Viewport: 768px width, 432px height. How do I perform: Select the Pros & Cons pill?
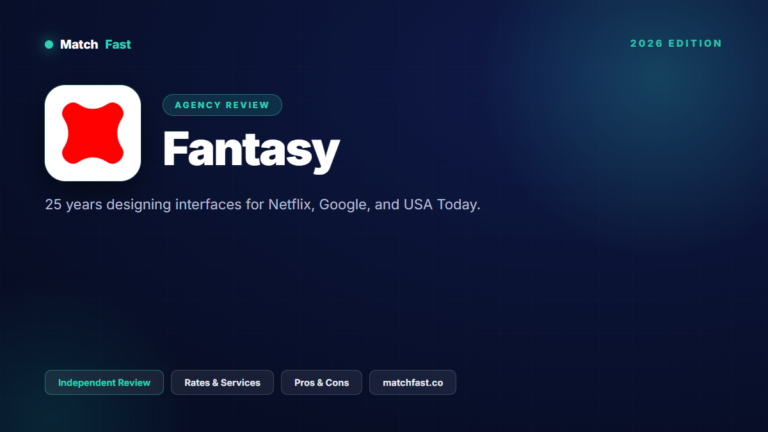321,383
